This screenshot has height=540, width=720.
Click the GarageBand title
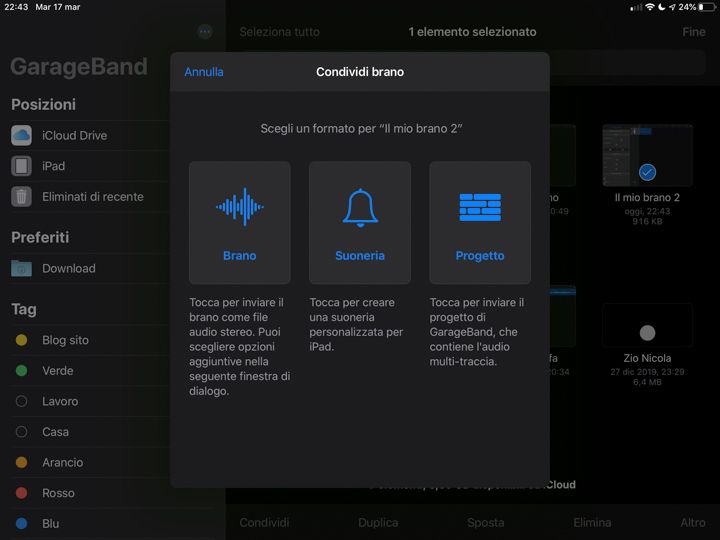coord(79,67)
